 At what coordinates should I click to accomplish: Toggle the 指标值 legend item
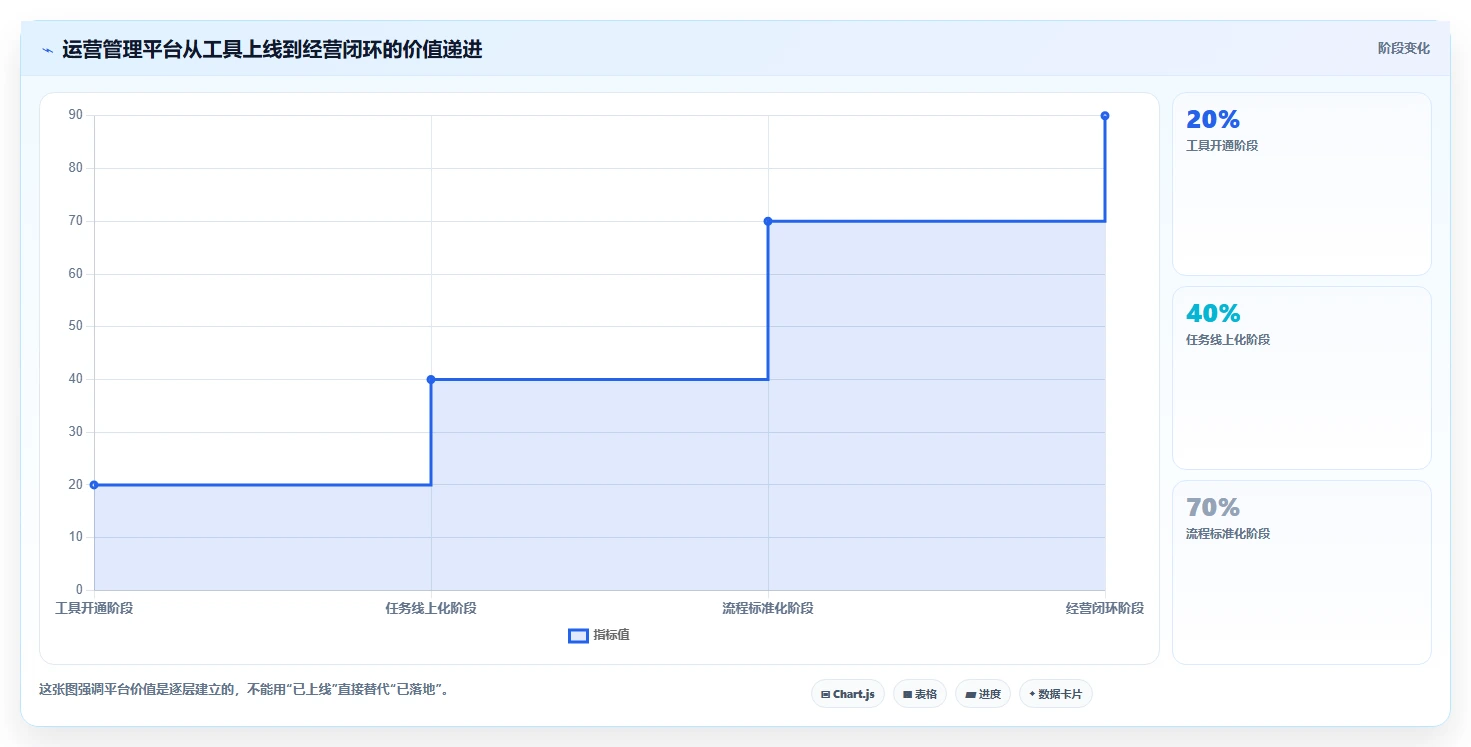(598, 635)
